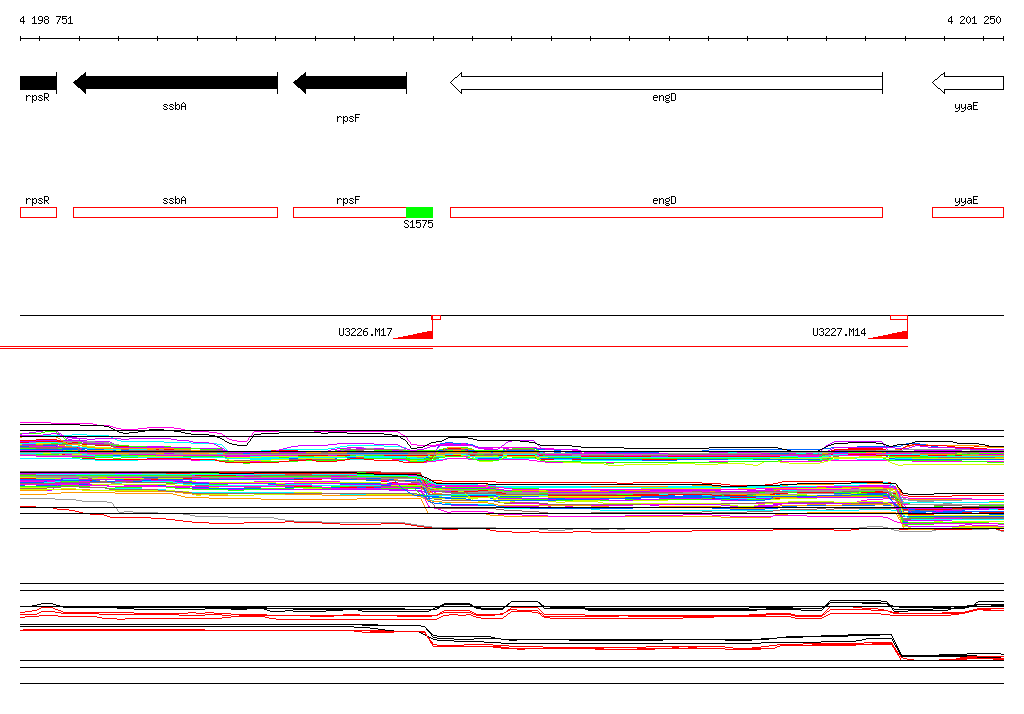Click the white yyaE gene arrow
1024x714 pixels.
coord(968,83)
